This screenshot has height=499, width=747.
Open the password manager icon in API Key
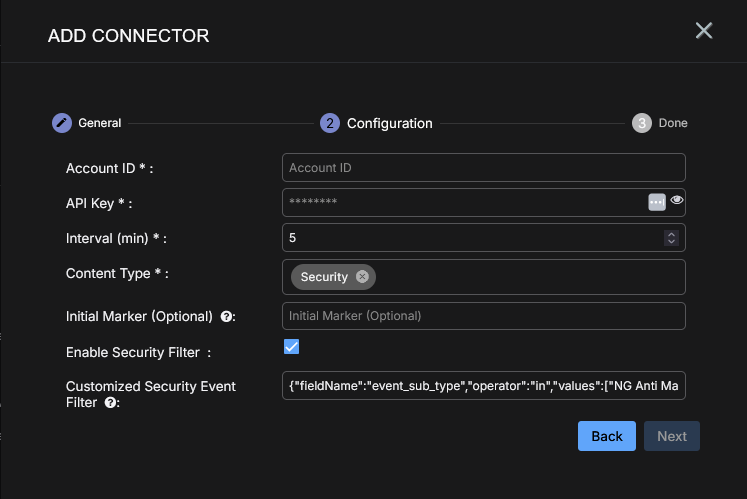click(657, 202)
